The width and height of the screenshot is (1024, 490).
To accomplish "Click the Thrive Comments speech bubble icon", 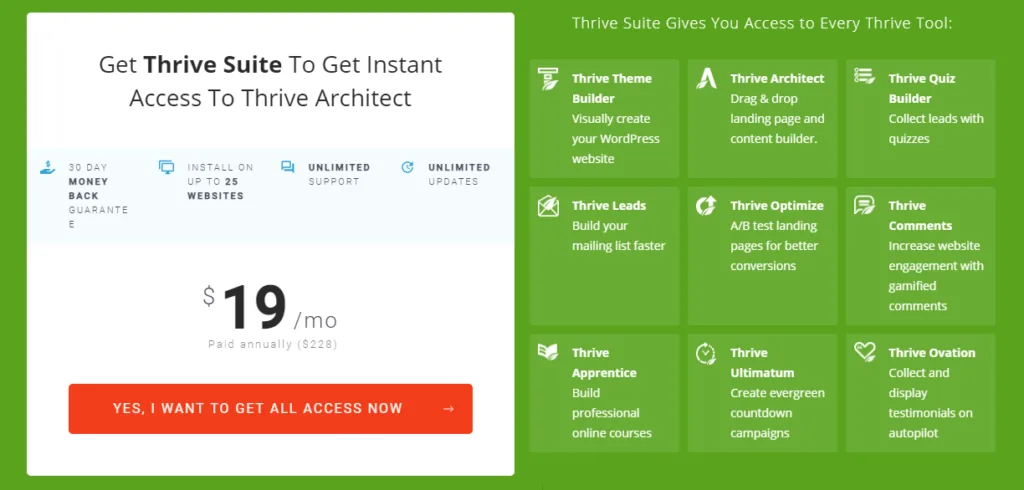I will click(865, 205).
